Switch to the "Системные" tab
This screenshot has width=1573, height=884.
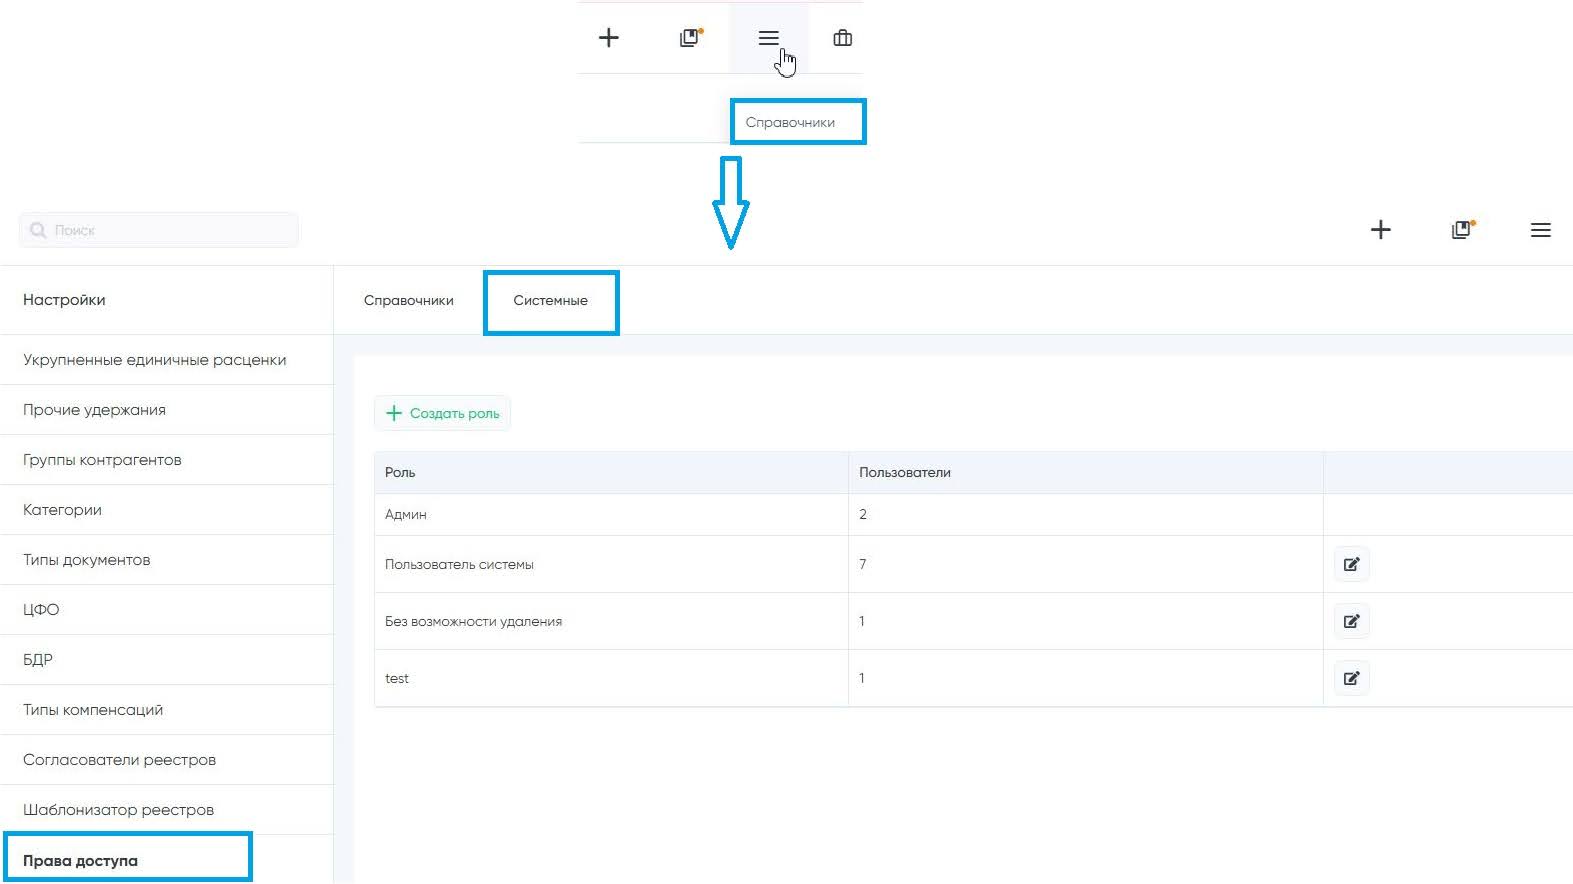coord(550,301)
